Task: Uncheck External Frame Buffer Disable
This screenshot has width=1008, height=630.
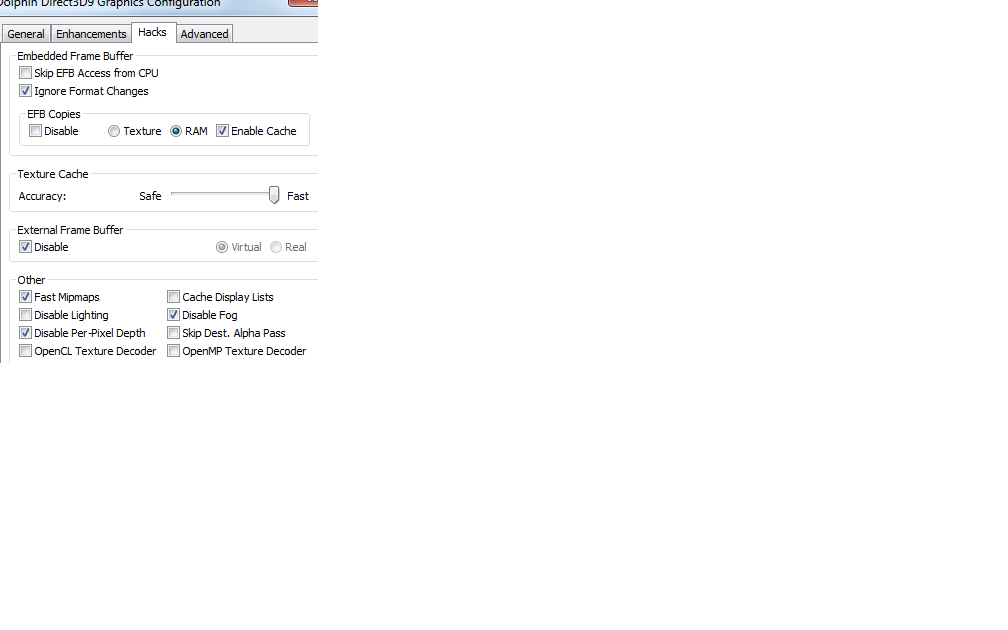Action: pyautogui.click(x=26, y=246)
